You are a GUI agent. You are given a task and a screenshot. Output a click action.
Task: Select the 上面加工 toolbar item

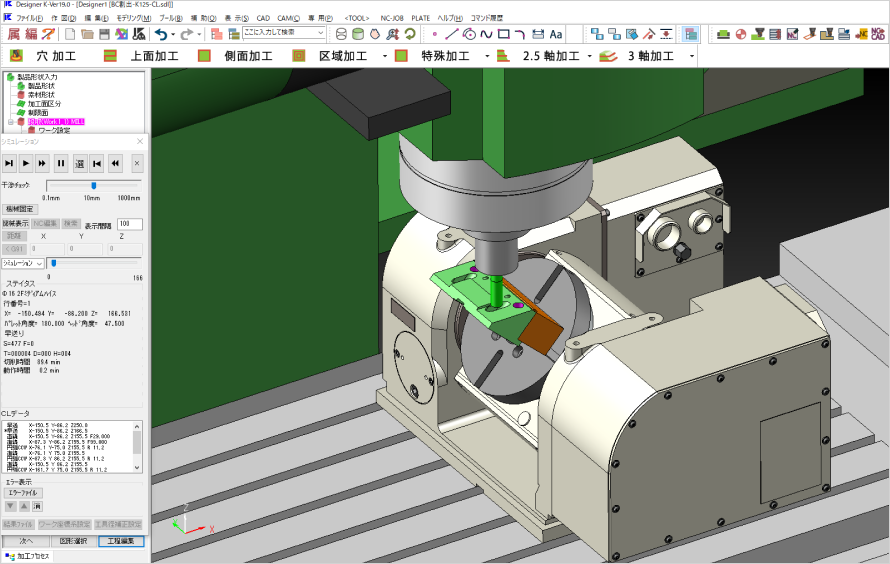pyautogui.click(x=148, y=56)
